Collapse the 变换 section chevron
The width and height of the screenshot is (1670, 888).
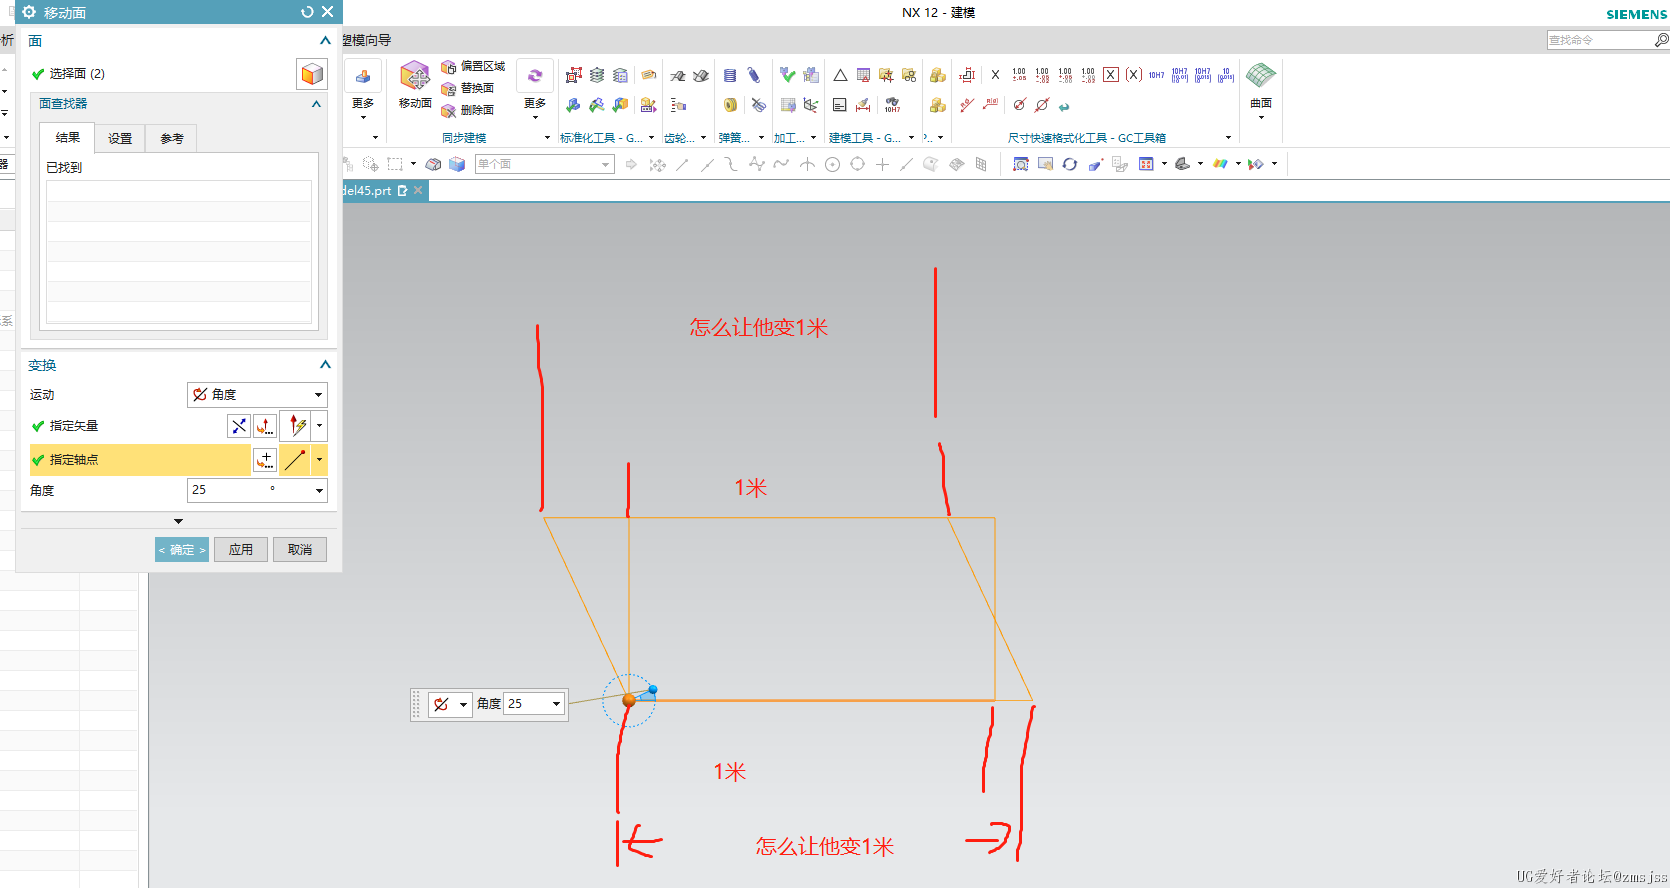click(325, 365)
